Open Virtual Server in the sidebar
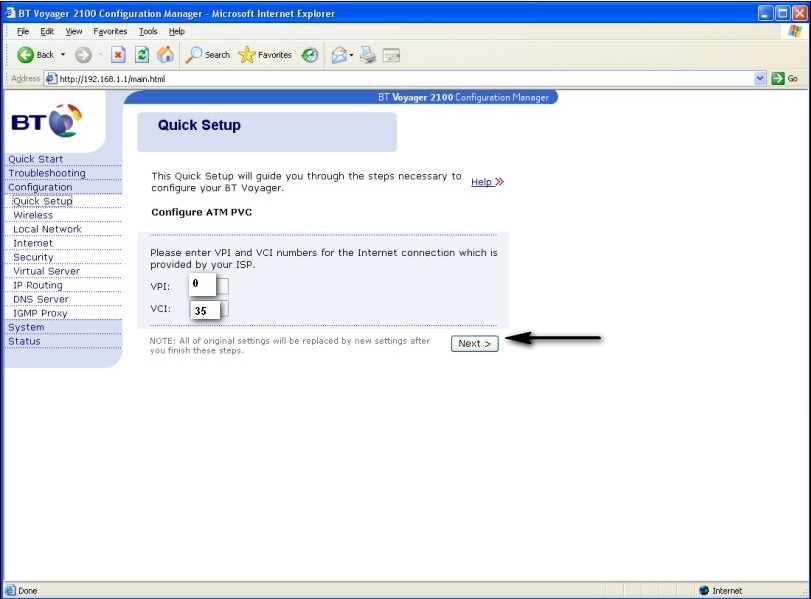The image size is (811, 599). coord(47,271)
